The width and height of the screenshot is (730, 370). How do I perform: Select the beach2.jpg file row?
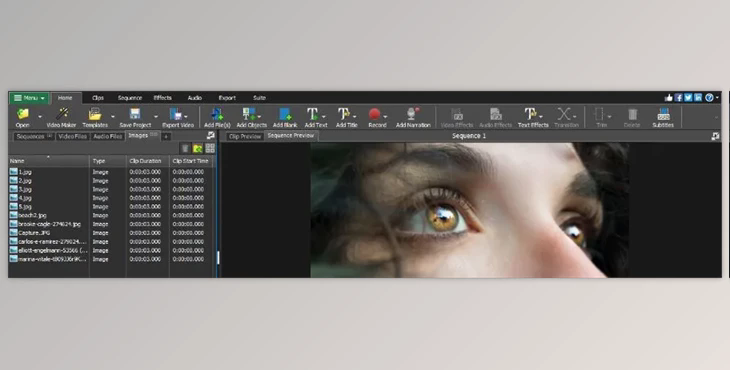pos(112,215)
